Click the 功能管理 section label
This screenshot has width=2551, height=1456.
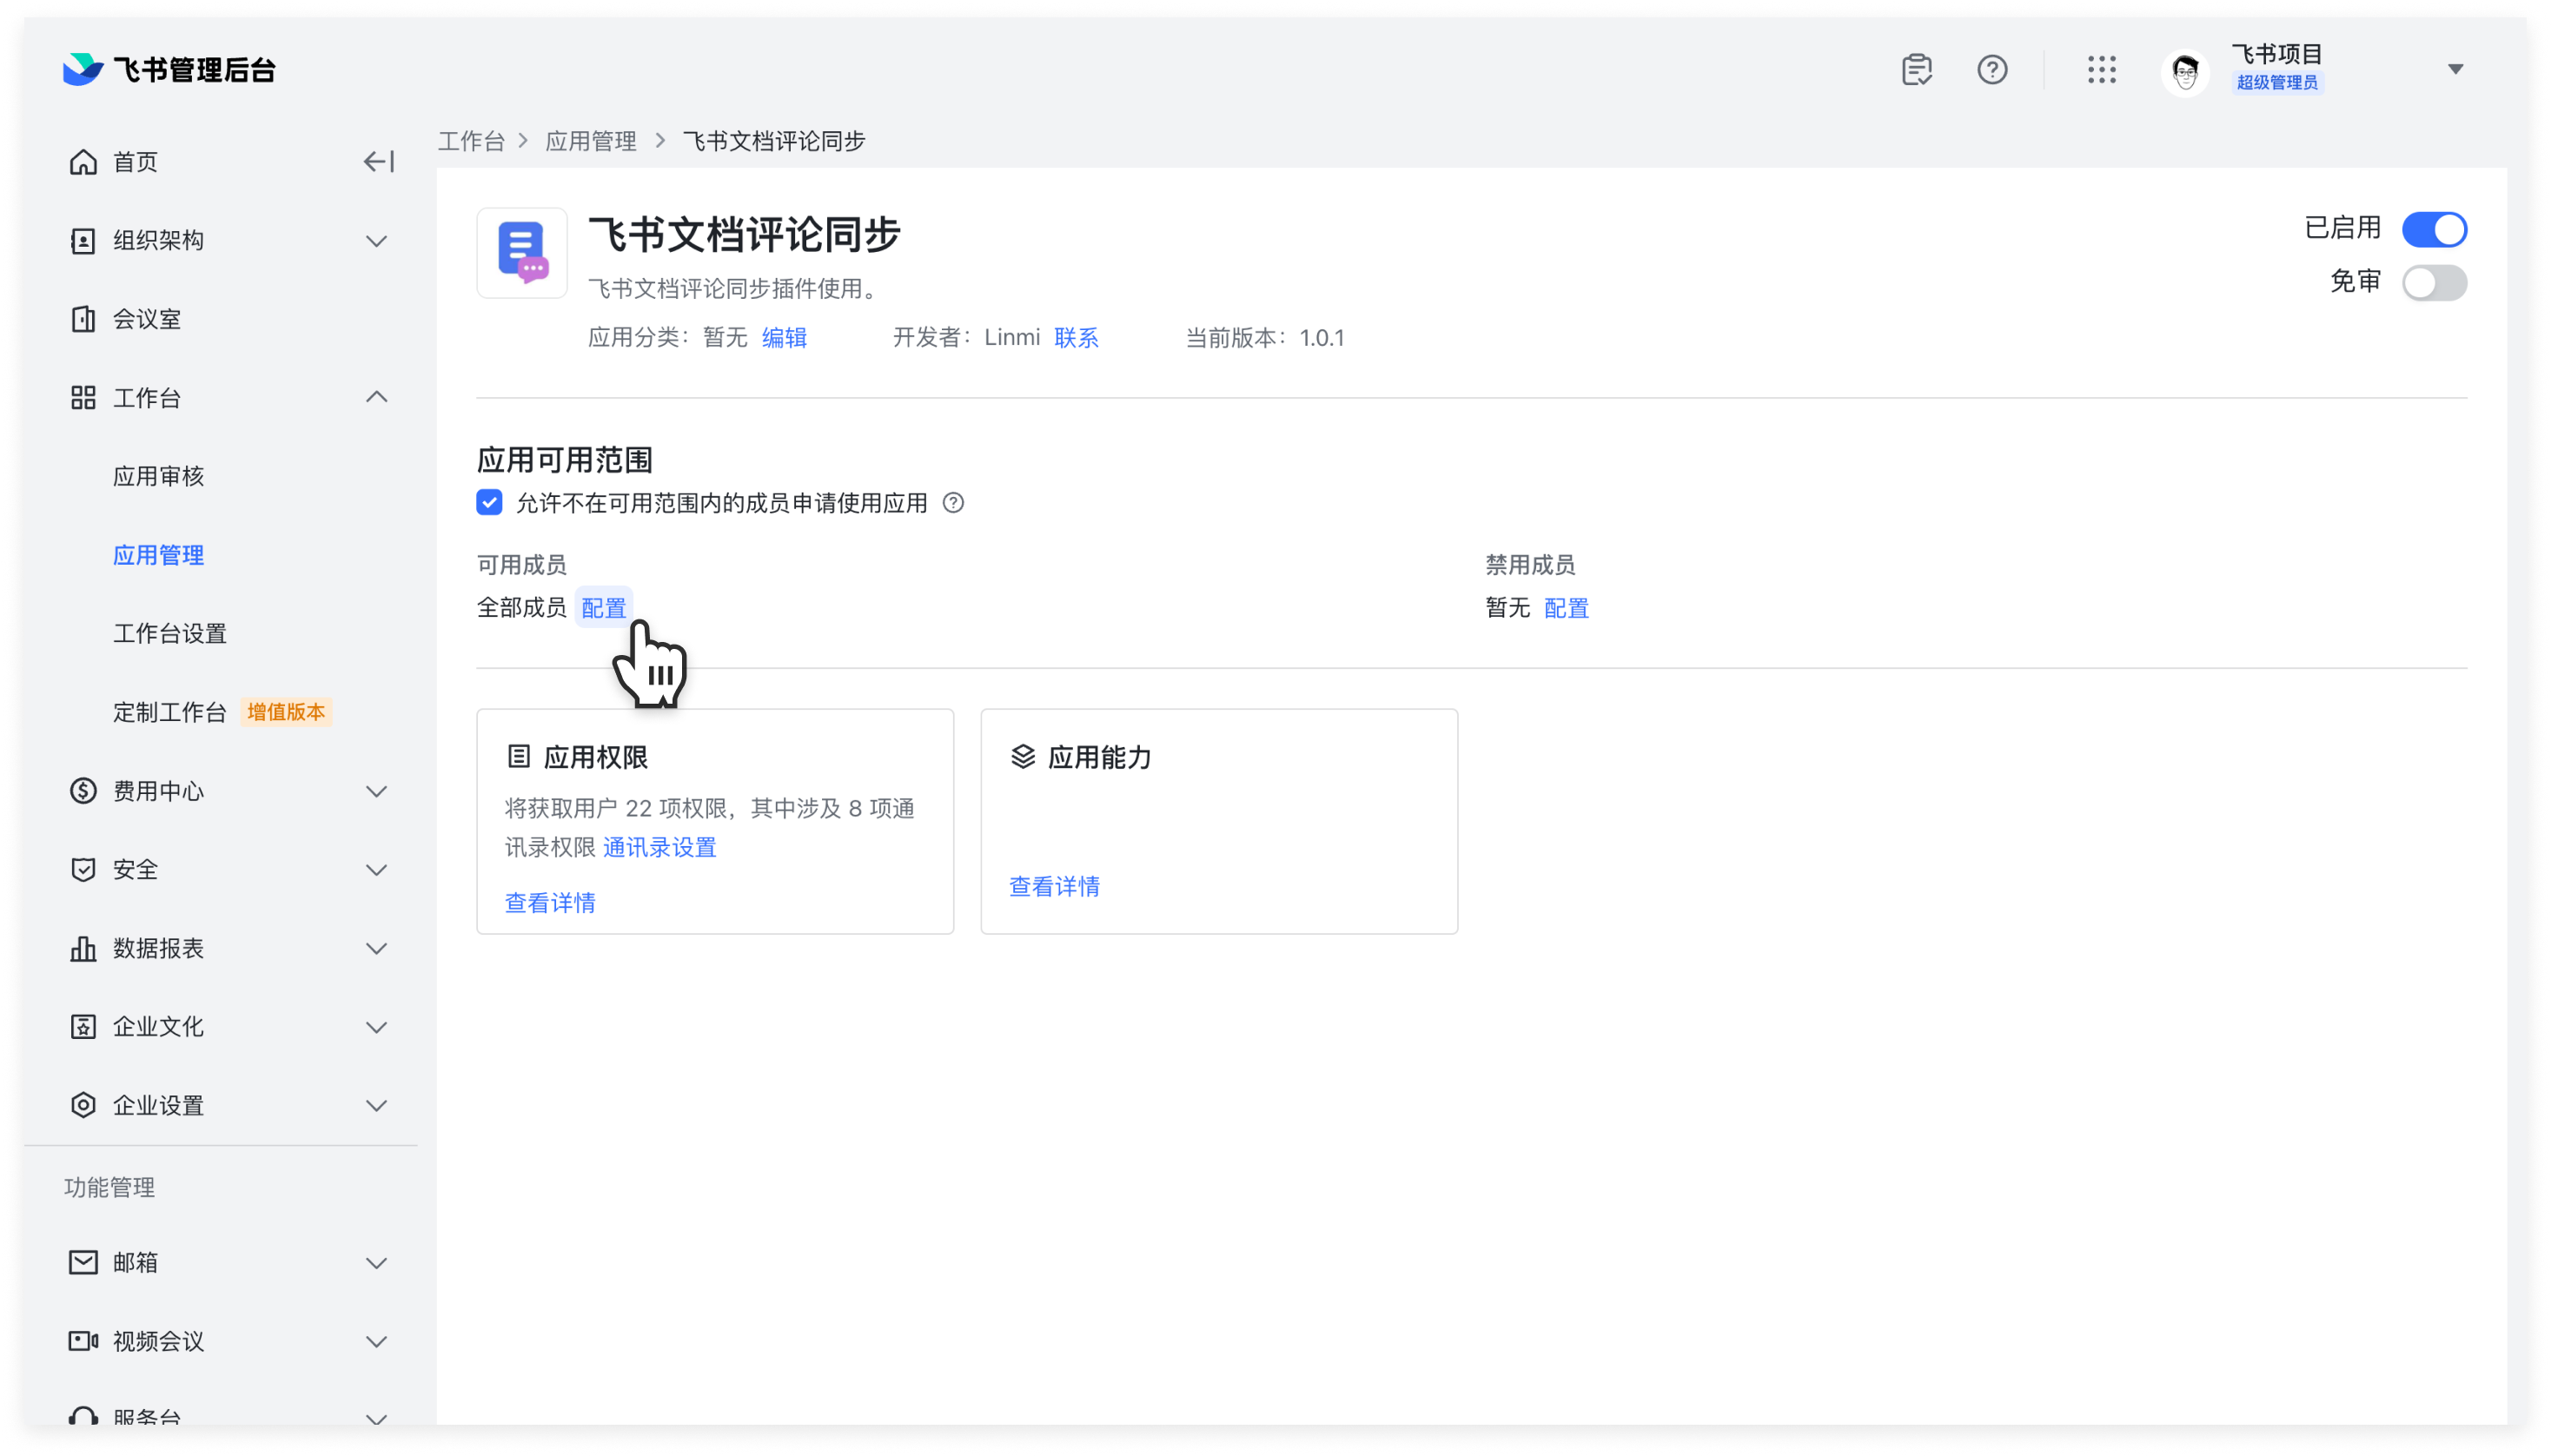[109, 1187]
